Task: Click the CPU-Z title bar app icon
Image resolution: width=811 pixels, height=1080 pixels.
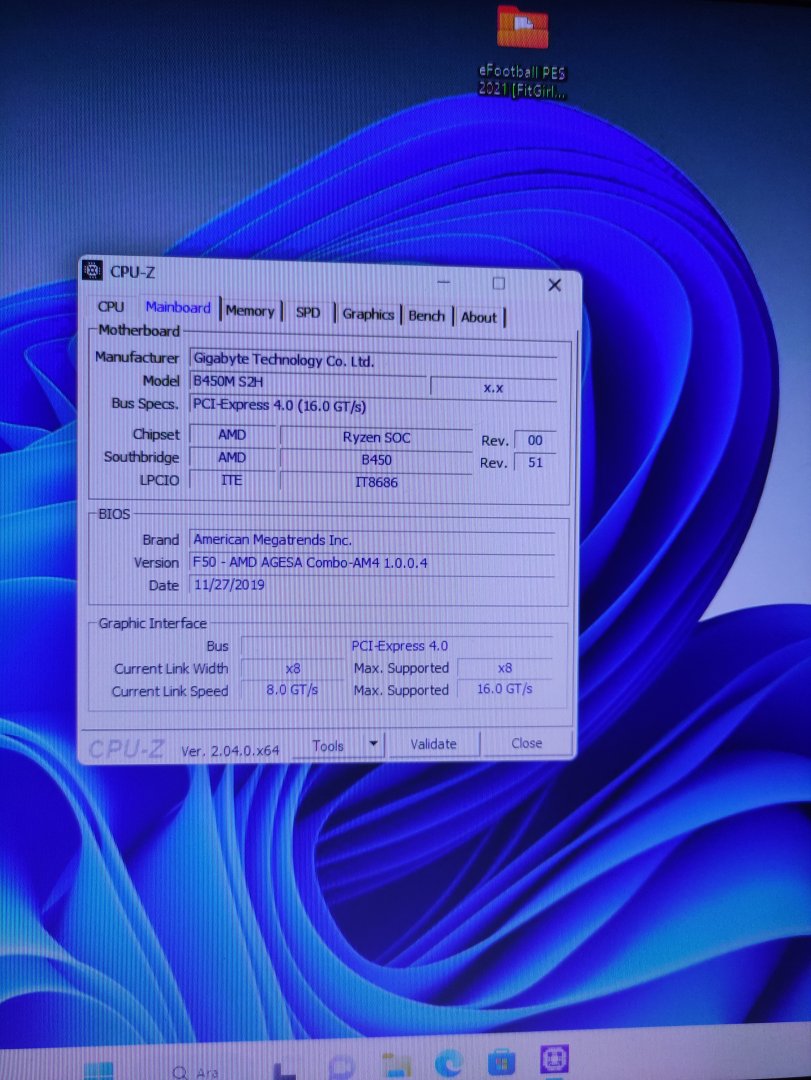Action: tap(92, 271)
